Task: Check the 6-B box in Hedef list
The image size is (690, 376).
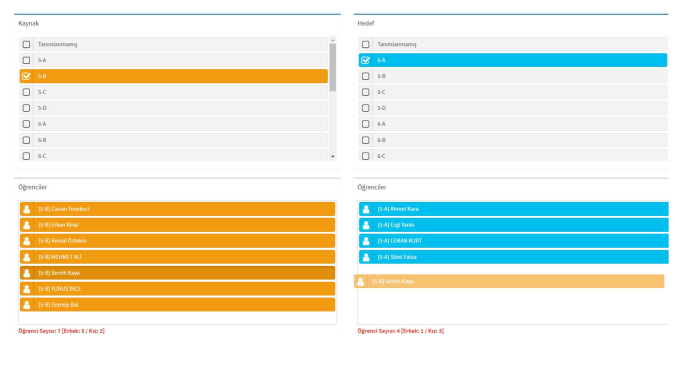Action: point(366,140)
